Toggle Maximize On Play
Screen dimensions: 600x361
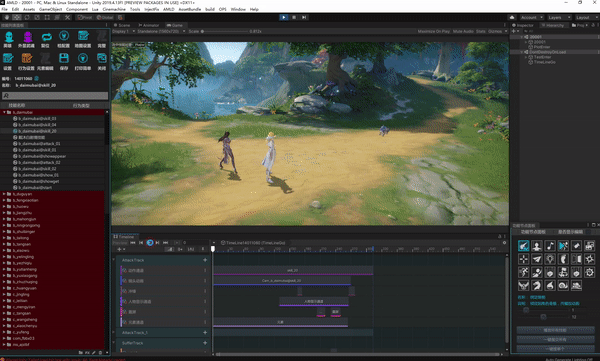point(434,31)
